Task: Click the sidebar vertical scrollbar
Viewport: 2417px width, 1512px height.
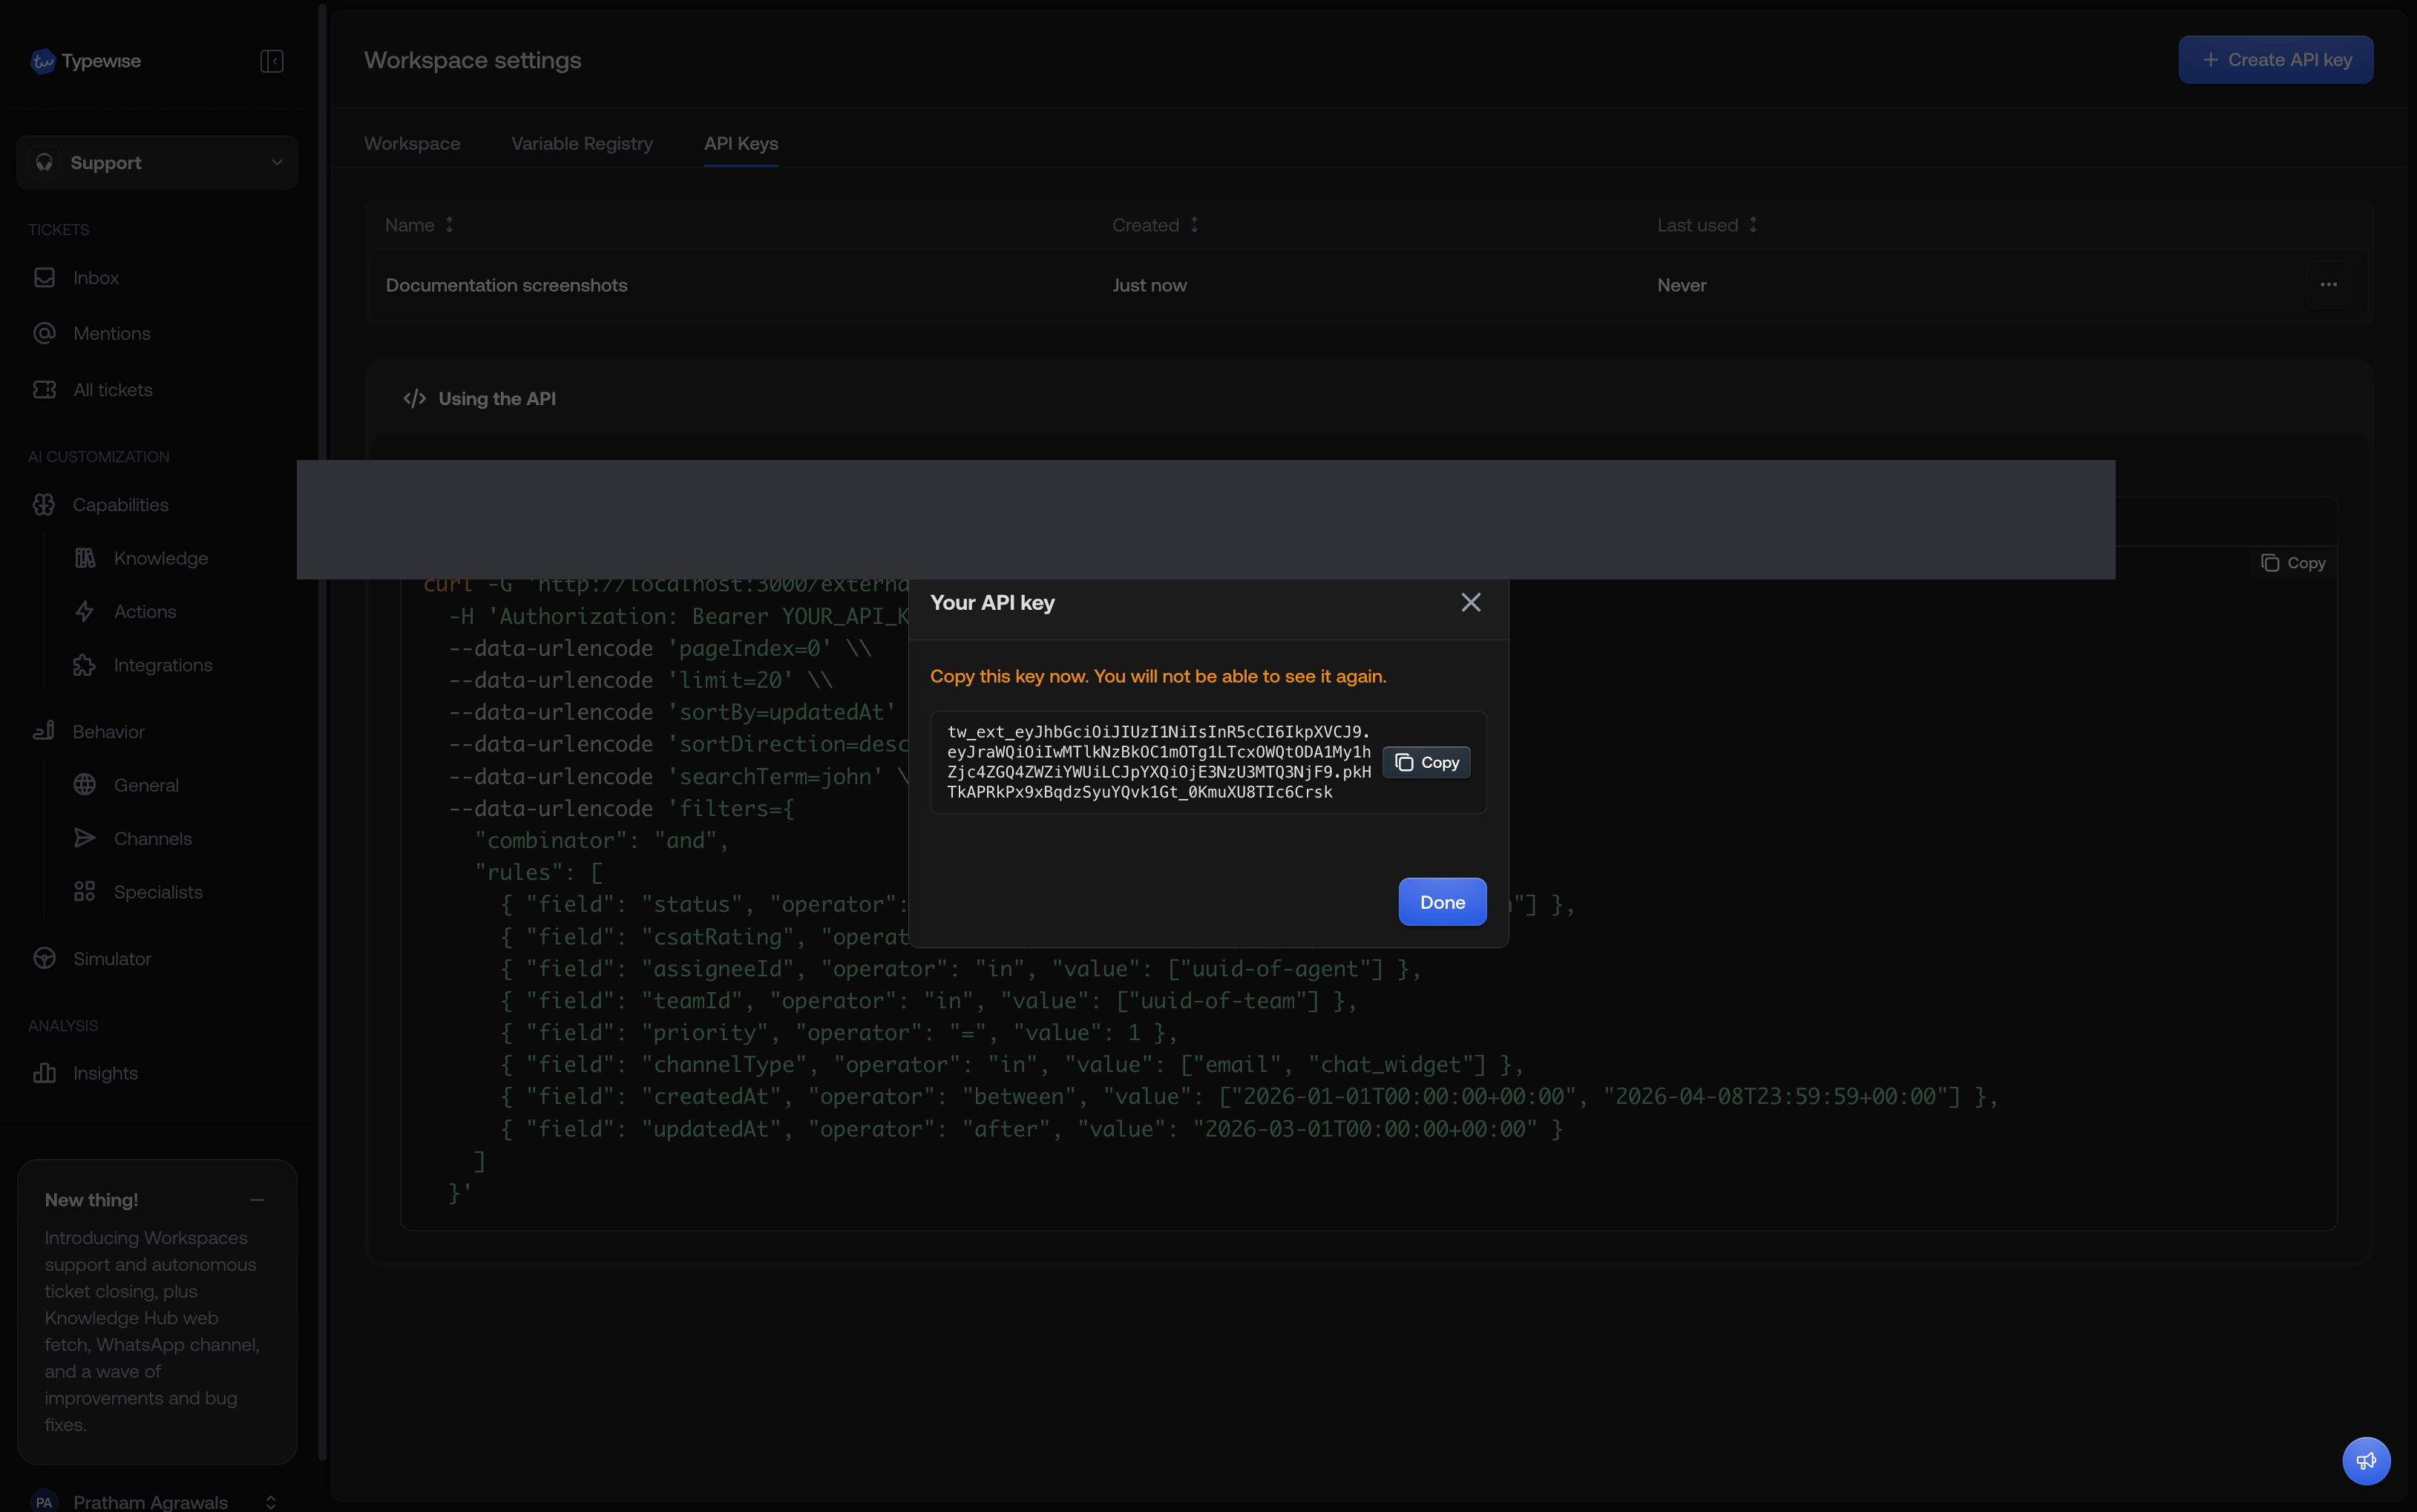Action: click(x=322, y=732)
